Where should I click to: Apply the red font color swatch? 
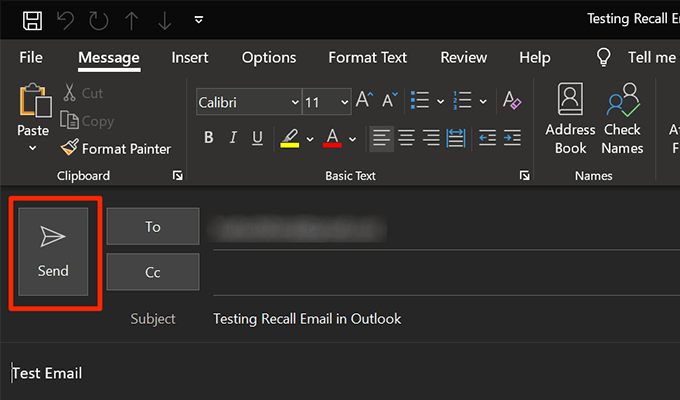[x=332, y=138]
